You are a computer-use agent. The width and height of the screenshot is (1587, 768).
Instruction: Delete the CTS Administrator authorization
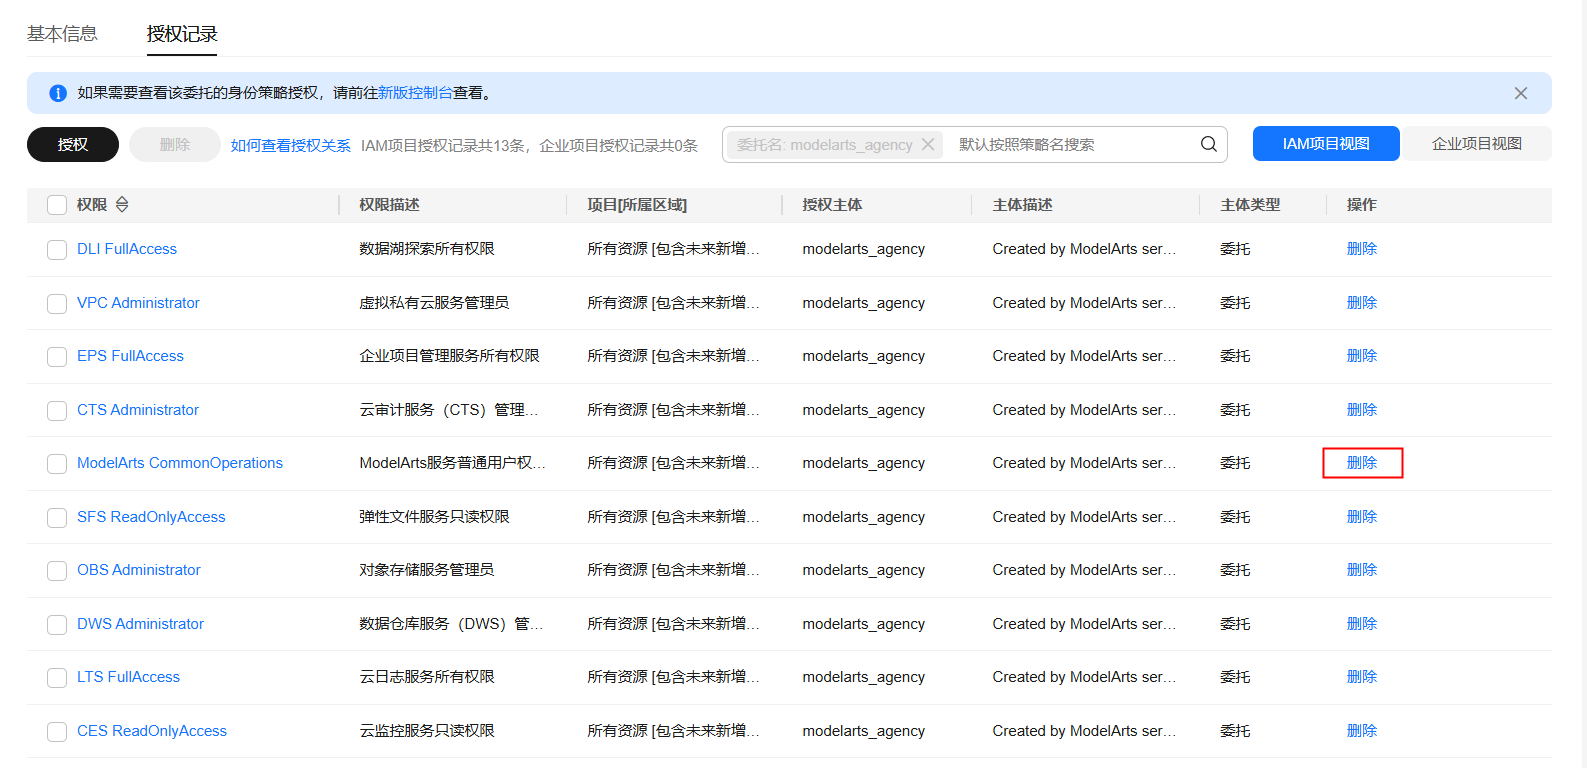[x=1362, y=410]
